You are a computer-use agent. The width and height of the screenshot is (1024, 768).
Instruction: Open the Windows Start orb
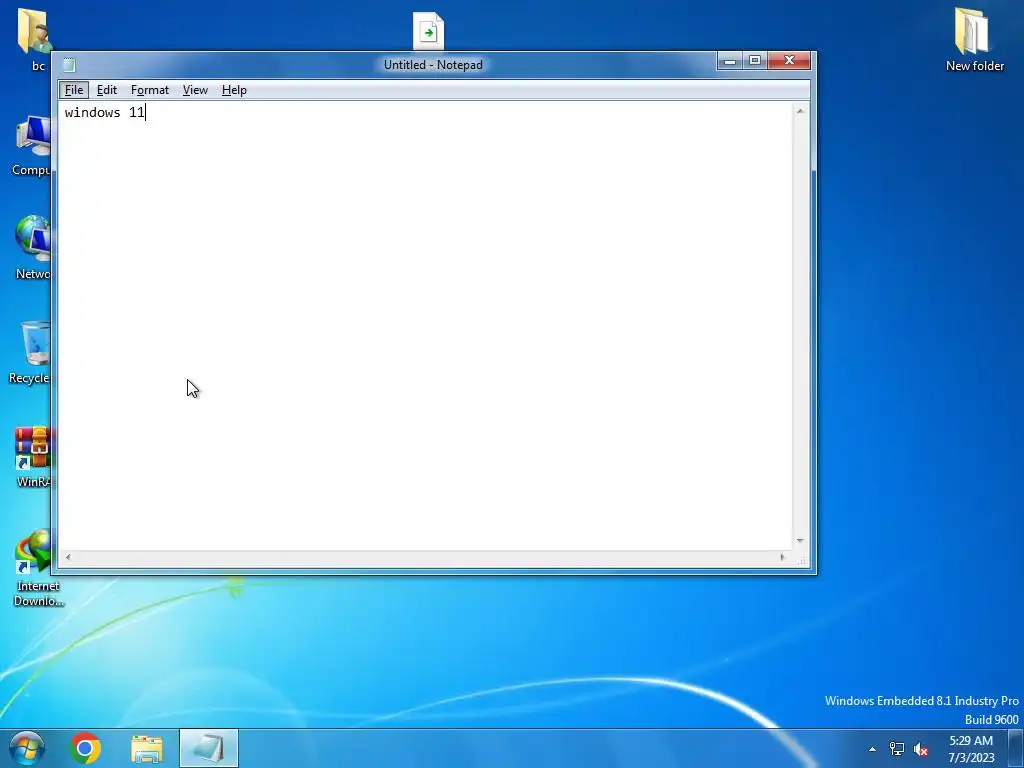coord(27,748)
